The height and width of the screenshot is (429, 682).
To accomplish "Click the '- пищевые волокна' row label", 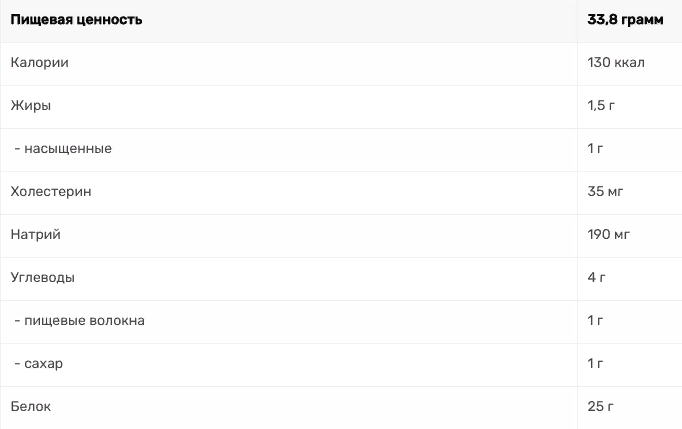I will tap(80, 321).
